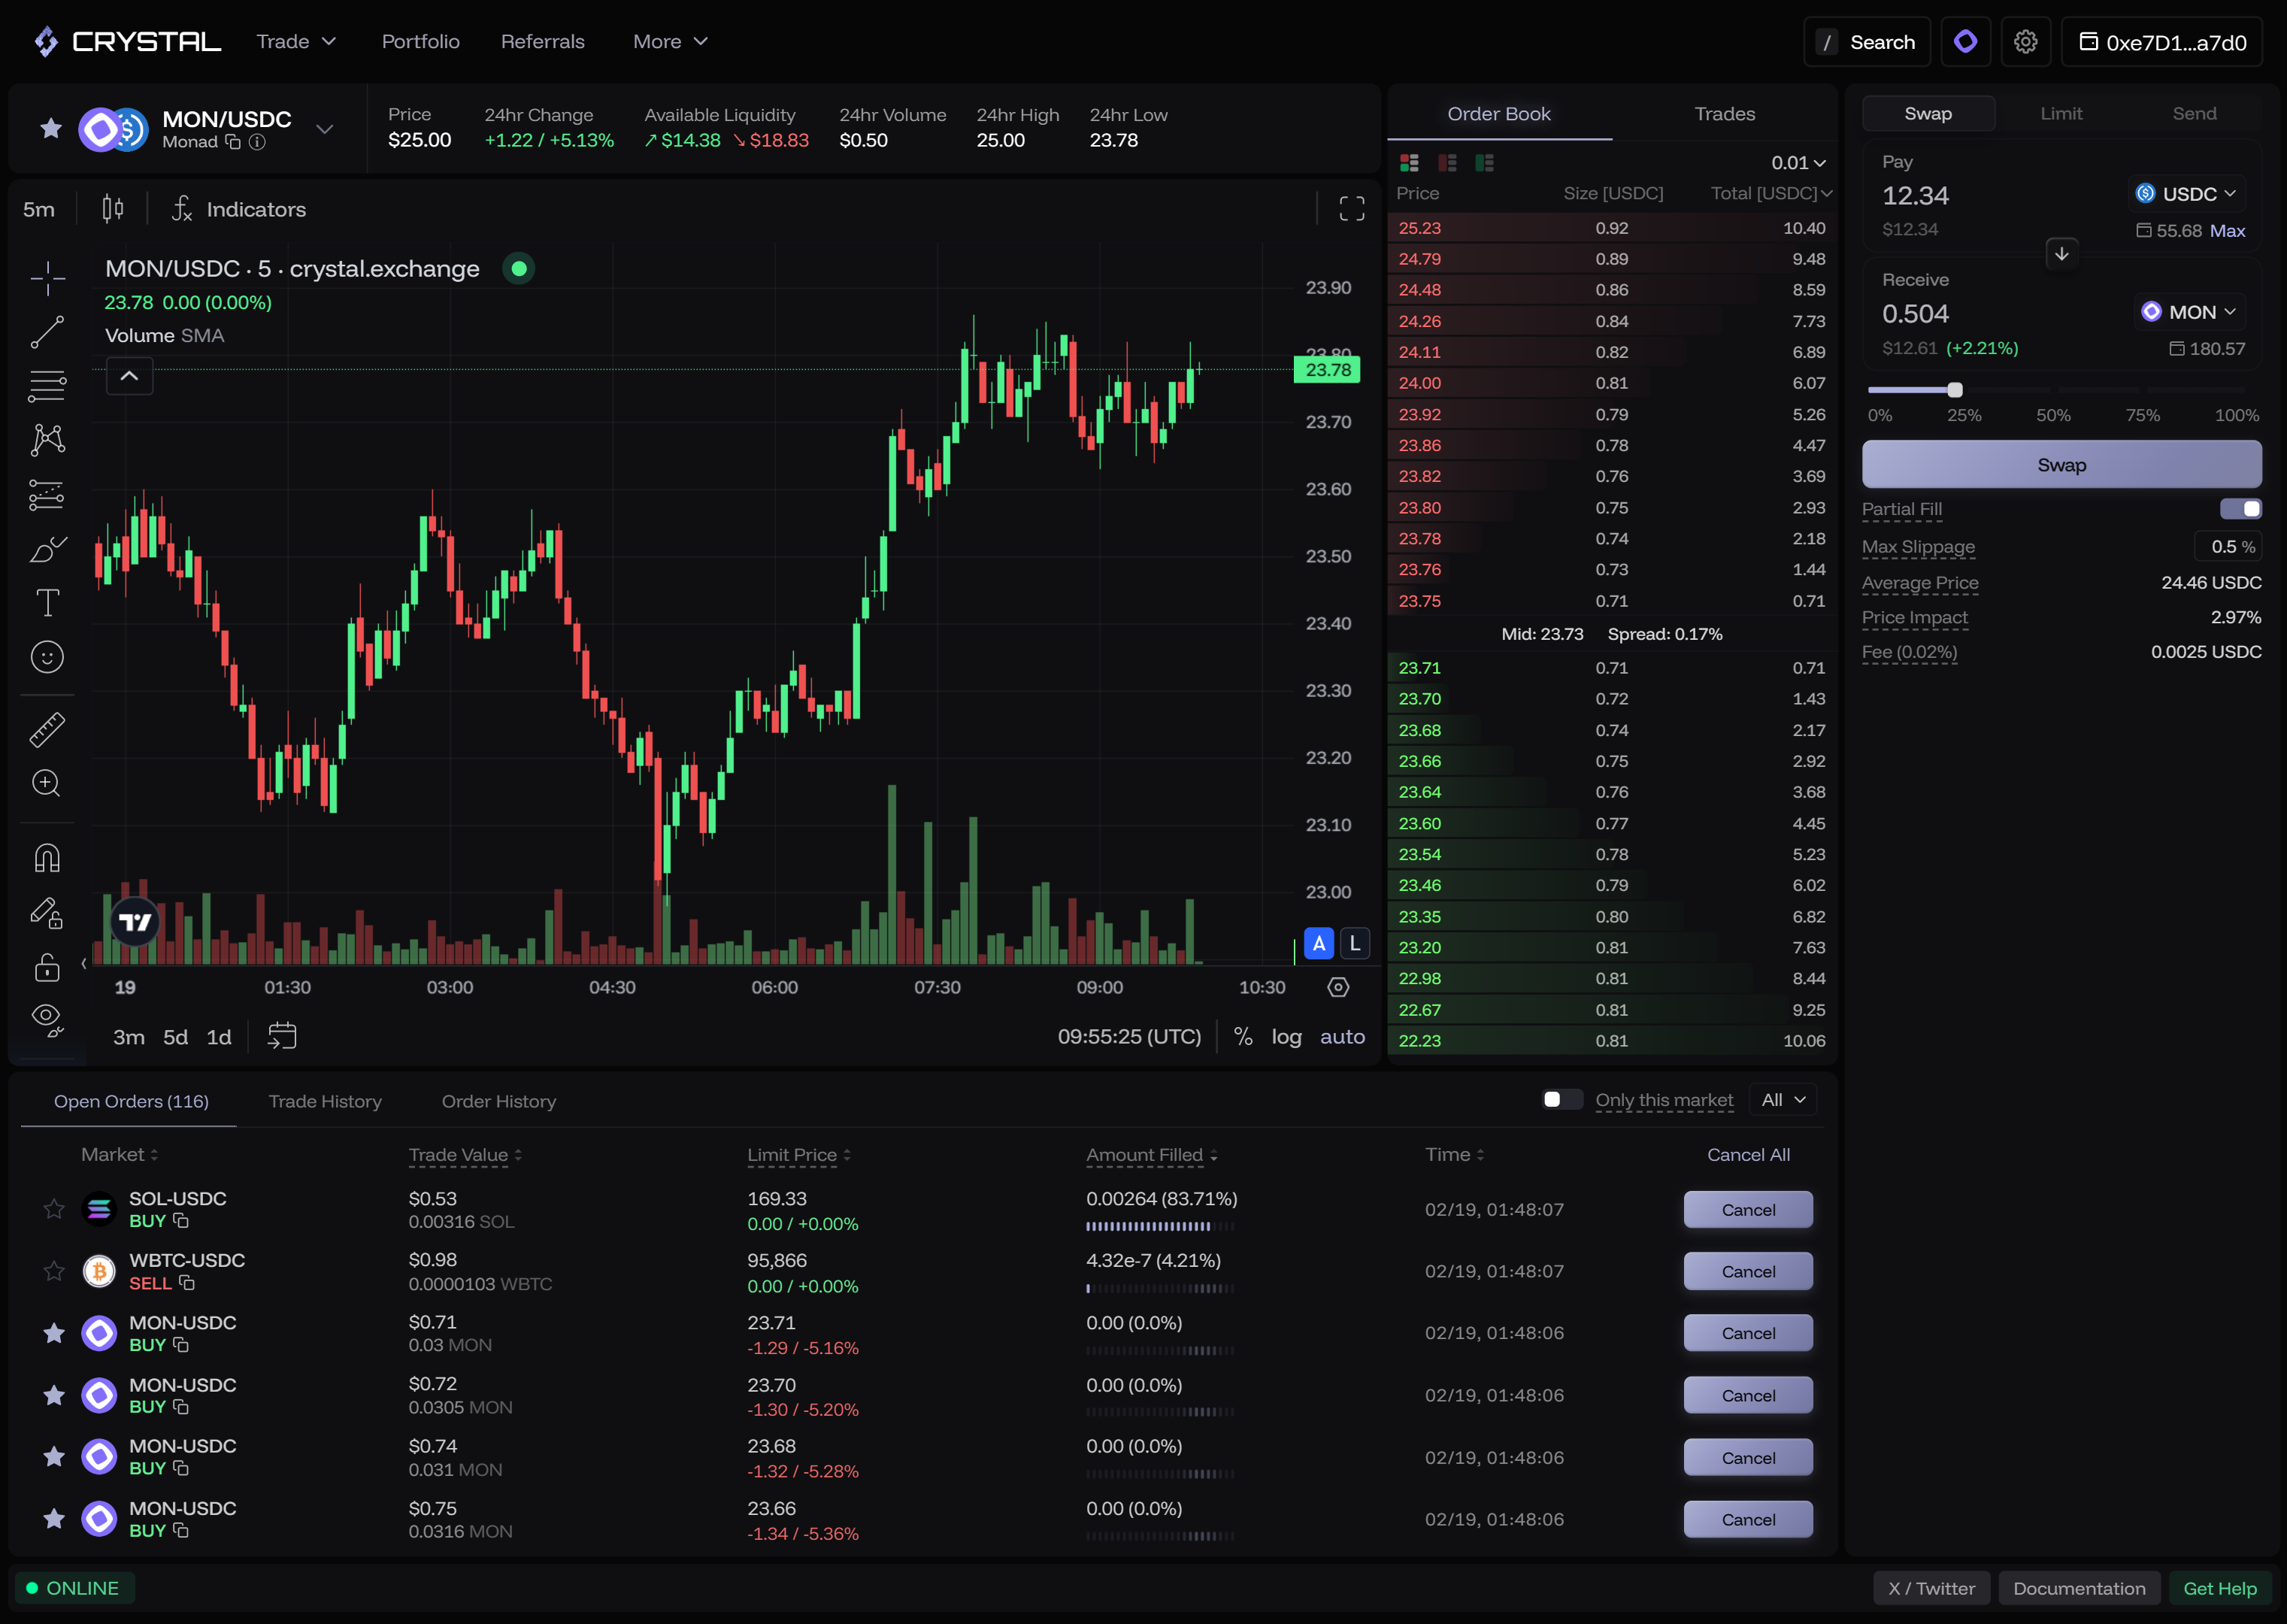Go to Portfolio page
Viewport: 2287px width, 1624px height.
tap(420, 41)
